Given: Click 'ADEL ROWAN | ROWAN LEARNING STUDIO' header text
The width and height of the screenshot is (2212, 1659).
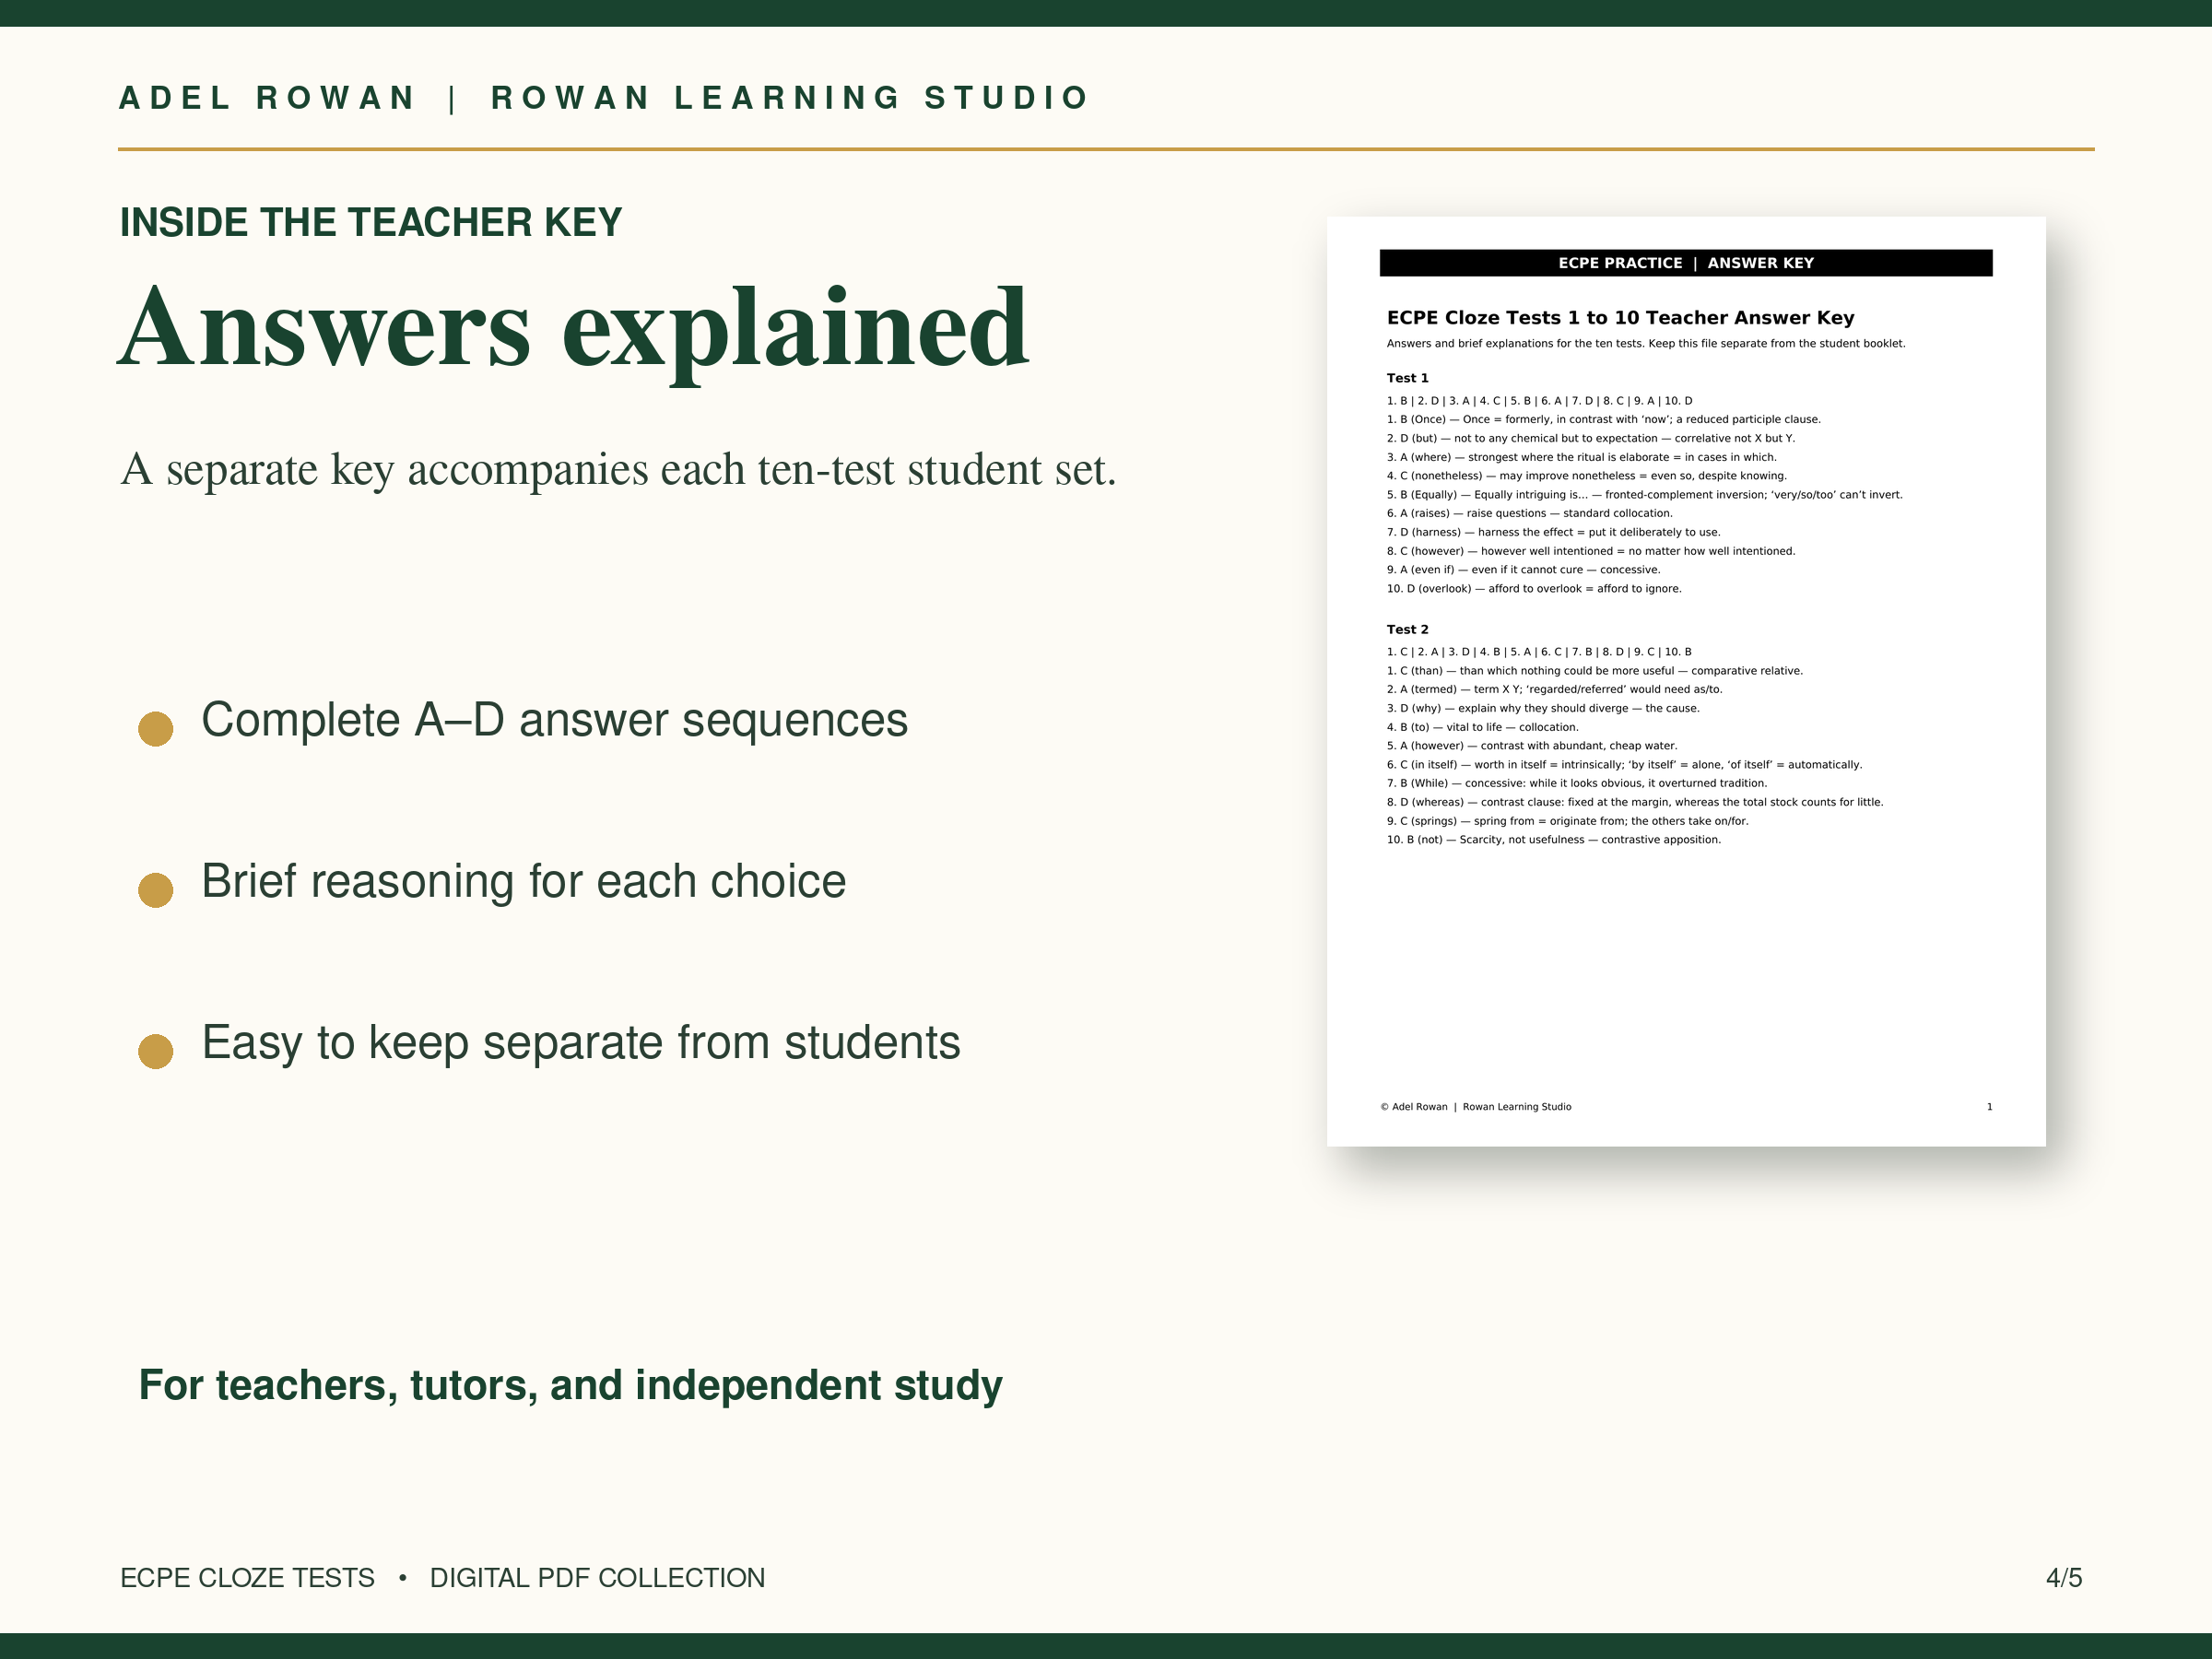Looking at the screenshot, I should coord(603,98).
